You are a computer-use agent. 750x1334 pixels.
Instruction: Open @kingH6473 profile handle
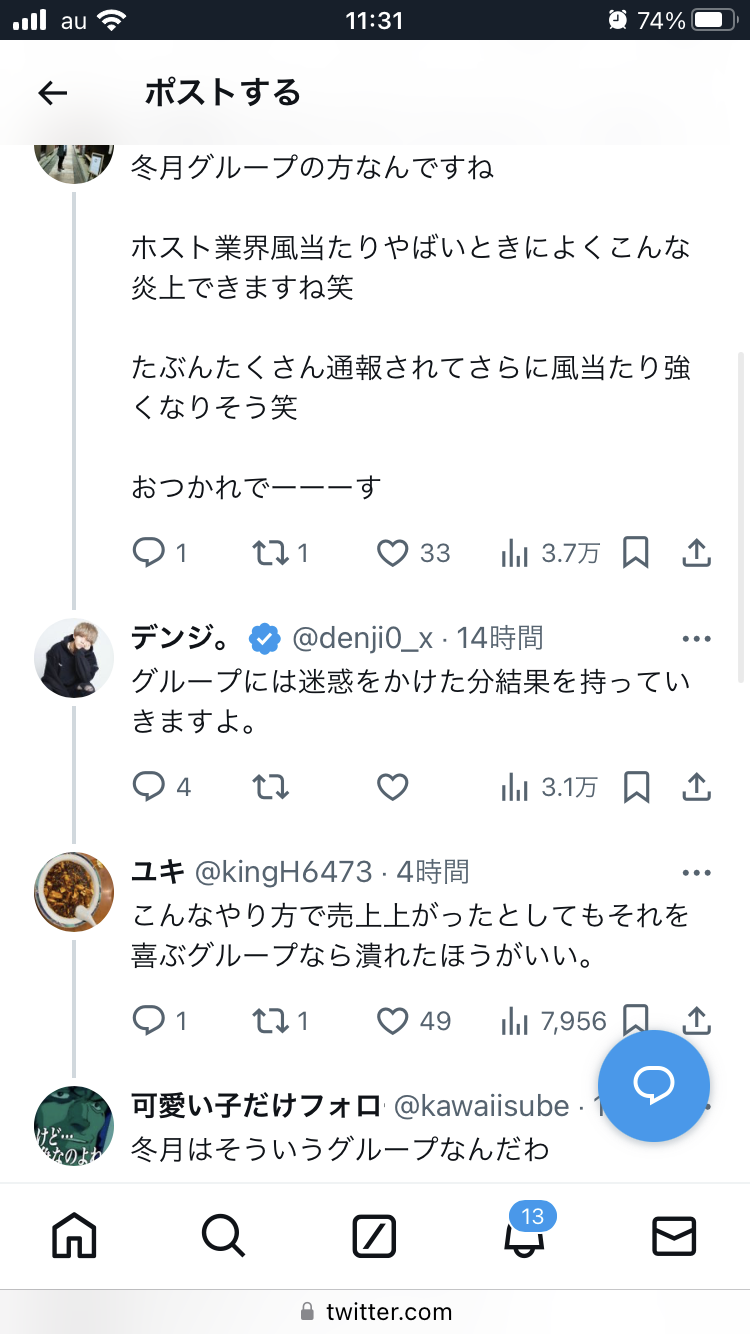pyautogui.click(x=282, y=872)
